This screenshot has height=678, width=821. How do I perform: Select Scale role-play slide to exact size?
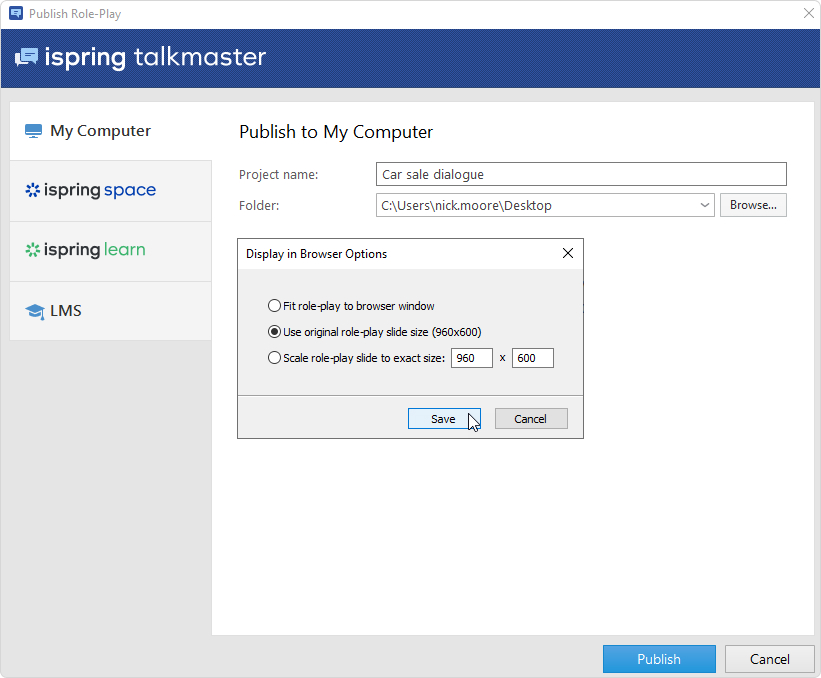(275, 358)
